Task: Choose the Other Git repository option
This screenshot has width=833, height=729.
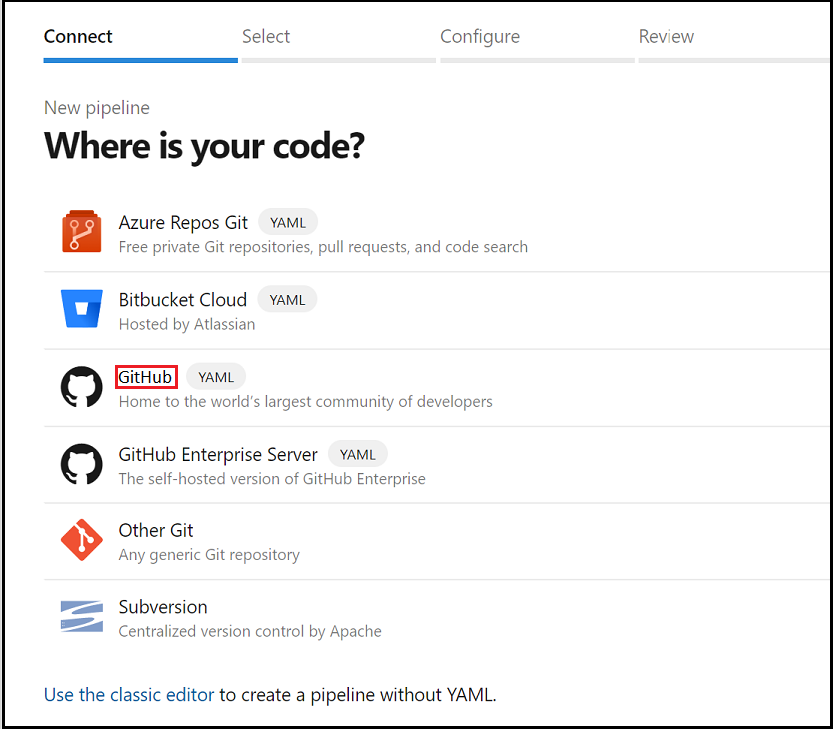Action: click(x=156, y=530)
